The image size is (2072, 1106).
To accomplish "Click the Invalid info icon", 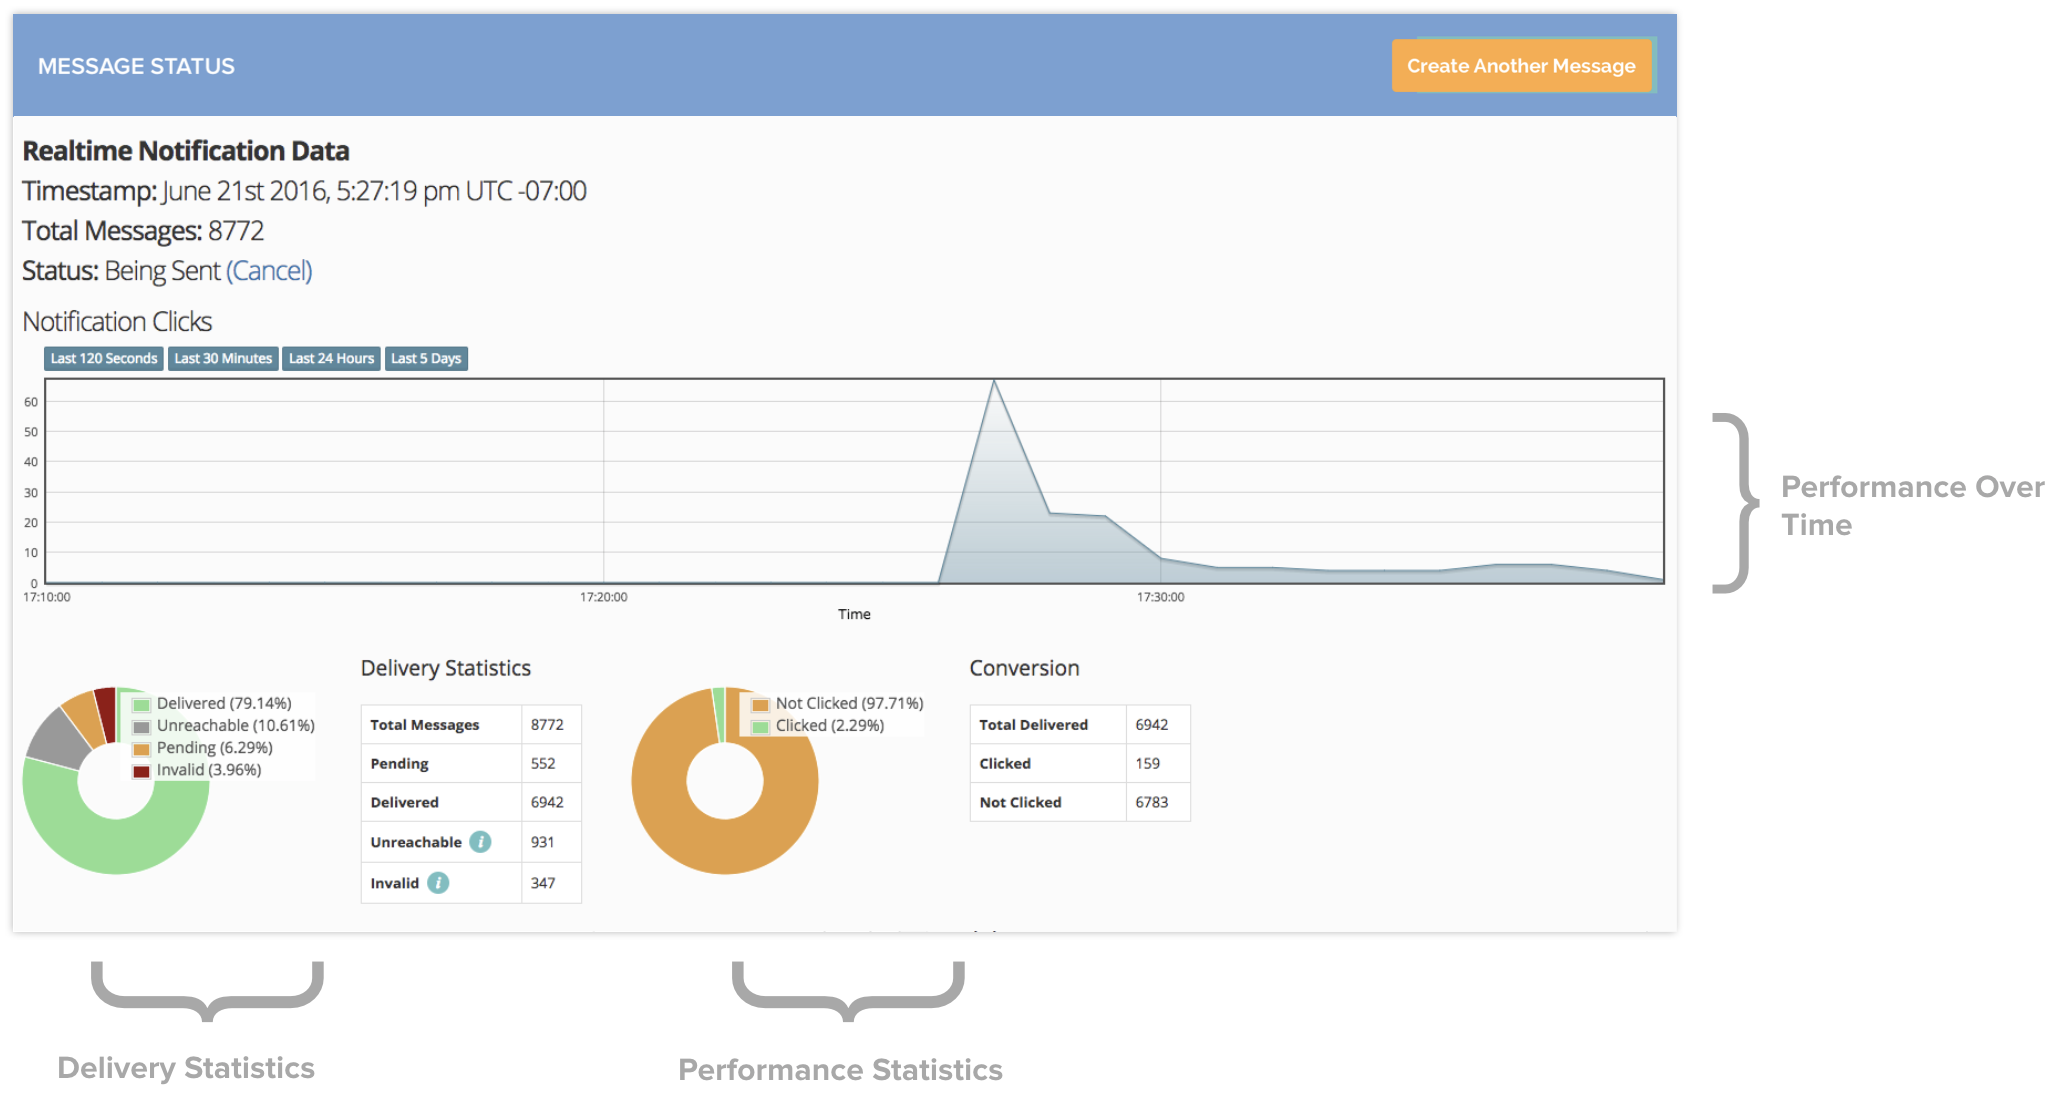I will (438, 883).
